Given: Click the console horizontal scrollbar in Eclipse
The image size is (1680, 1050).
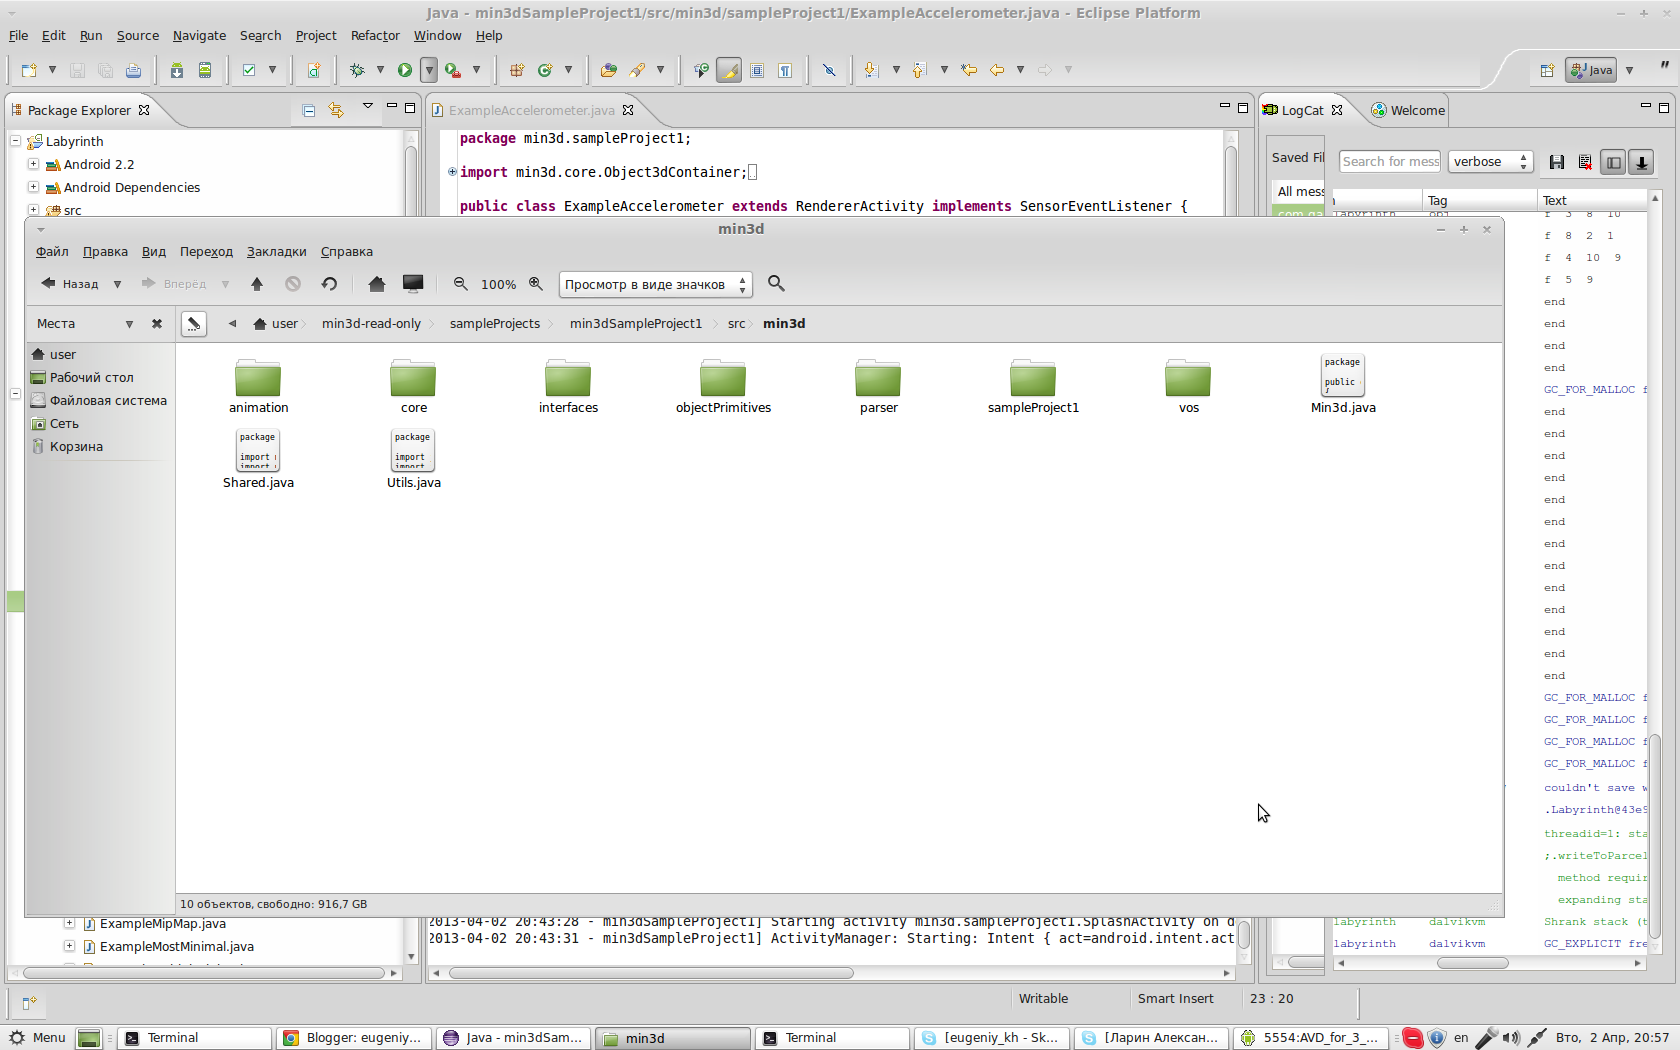Looking at the screenshot, I should pos(651,973).
